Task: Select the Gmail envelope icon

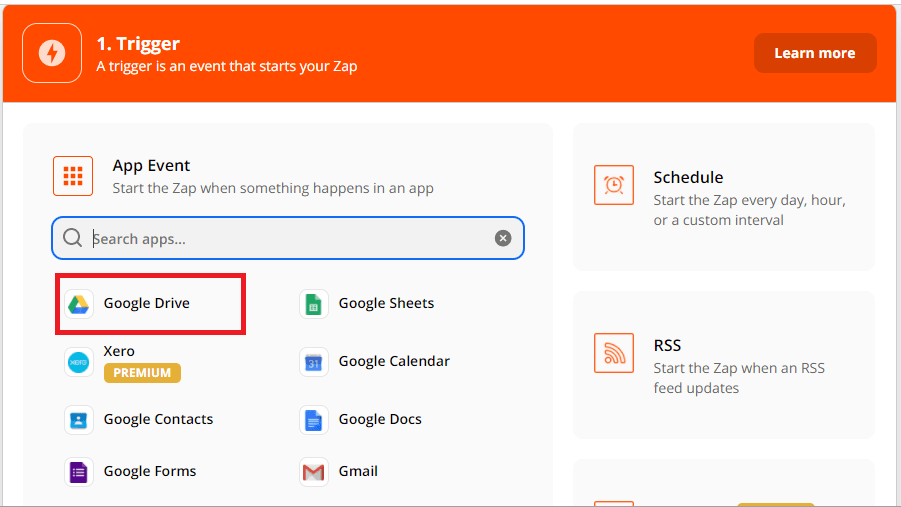Action: click(x=313, y=472)
